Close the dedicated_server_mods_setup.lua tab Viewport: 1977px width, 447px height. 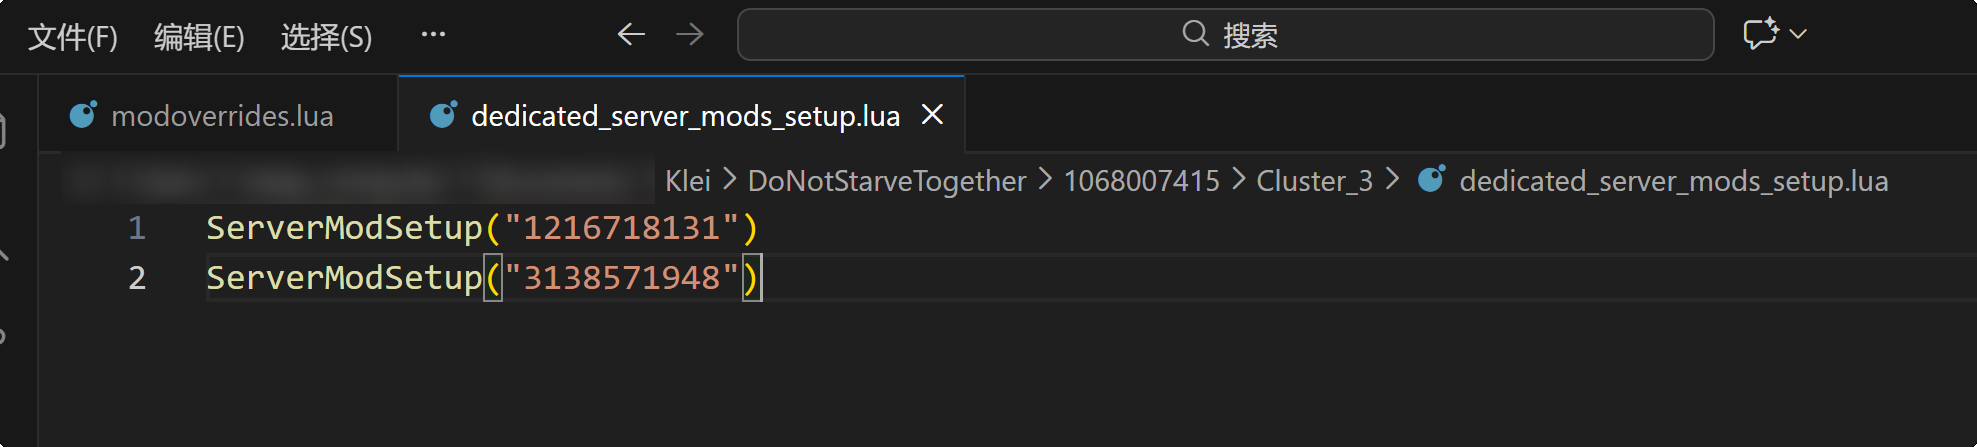[x=932, y=115]
